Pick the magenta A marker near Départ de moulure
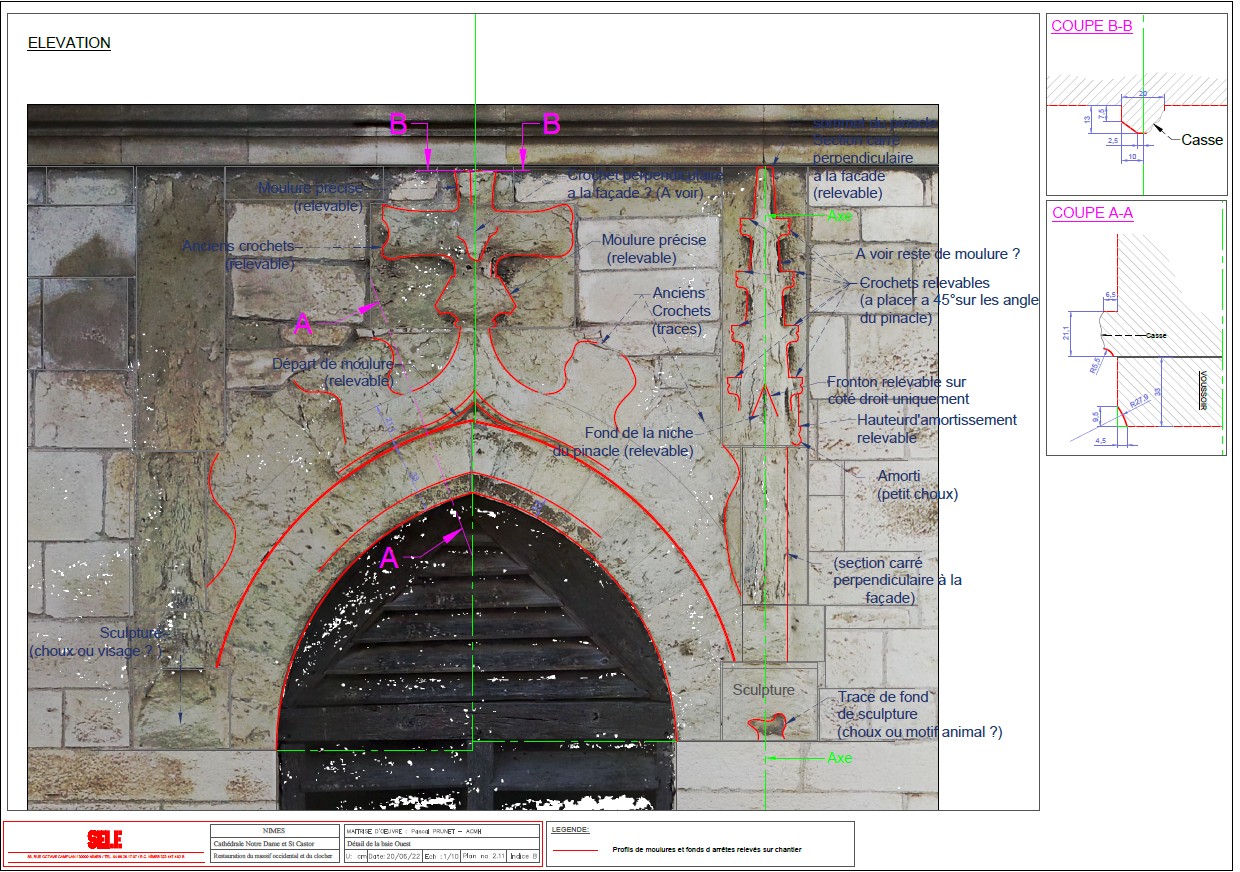The image size is (1240, 872). click(x=303, y=323)
